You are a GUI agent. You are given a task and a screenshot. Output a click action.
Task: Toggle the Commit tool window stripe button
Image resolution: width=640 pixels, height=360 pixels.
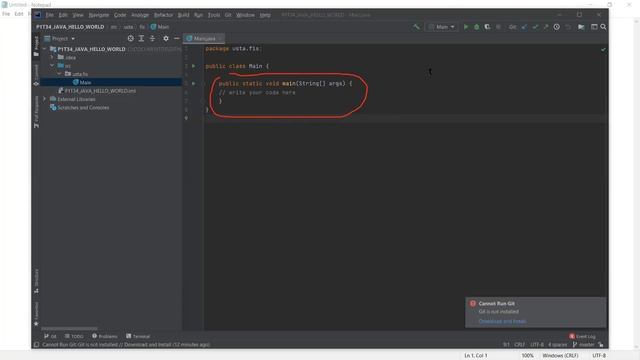click(x=36, y=76)
